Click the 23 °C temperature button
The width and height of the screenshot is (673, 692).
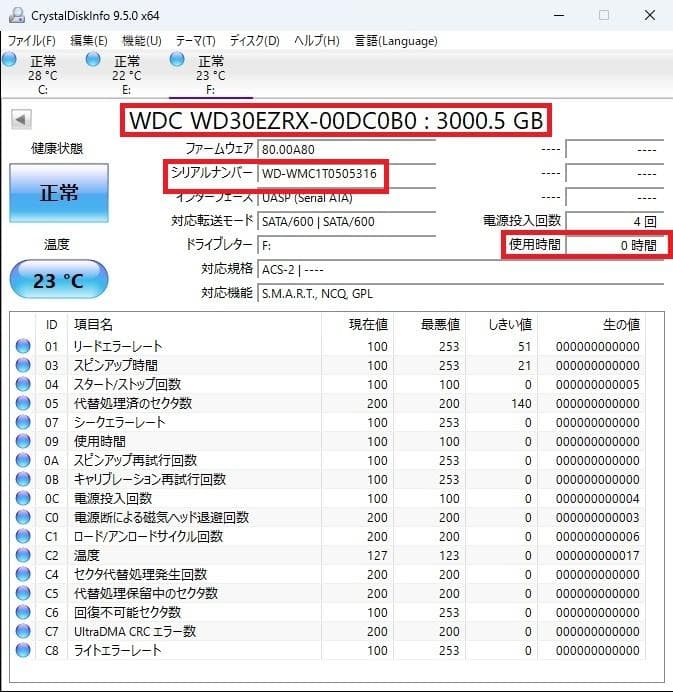[x=59, y=280]
